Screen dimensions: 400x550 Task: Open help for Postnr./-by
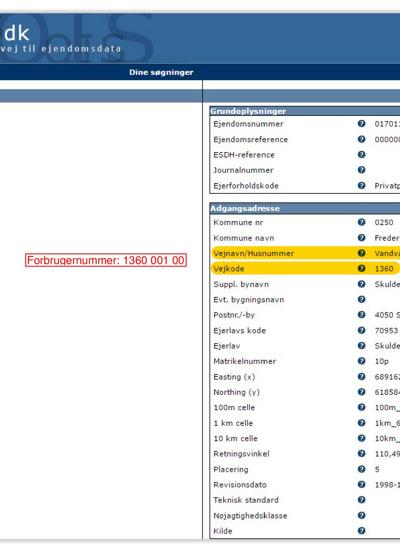pyautogui.click(x=361, y=315)
